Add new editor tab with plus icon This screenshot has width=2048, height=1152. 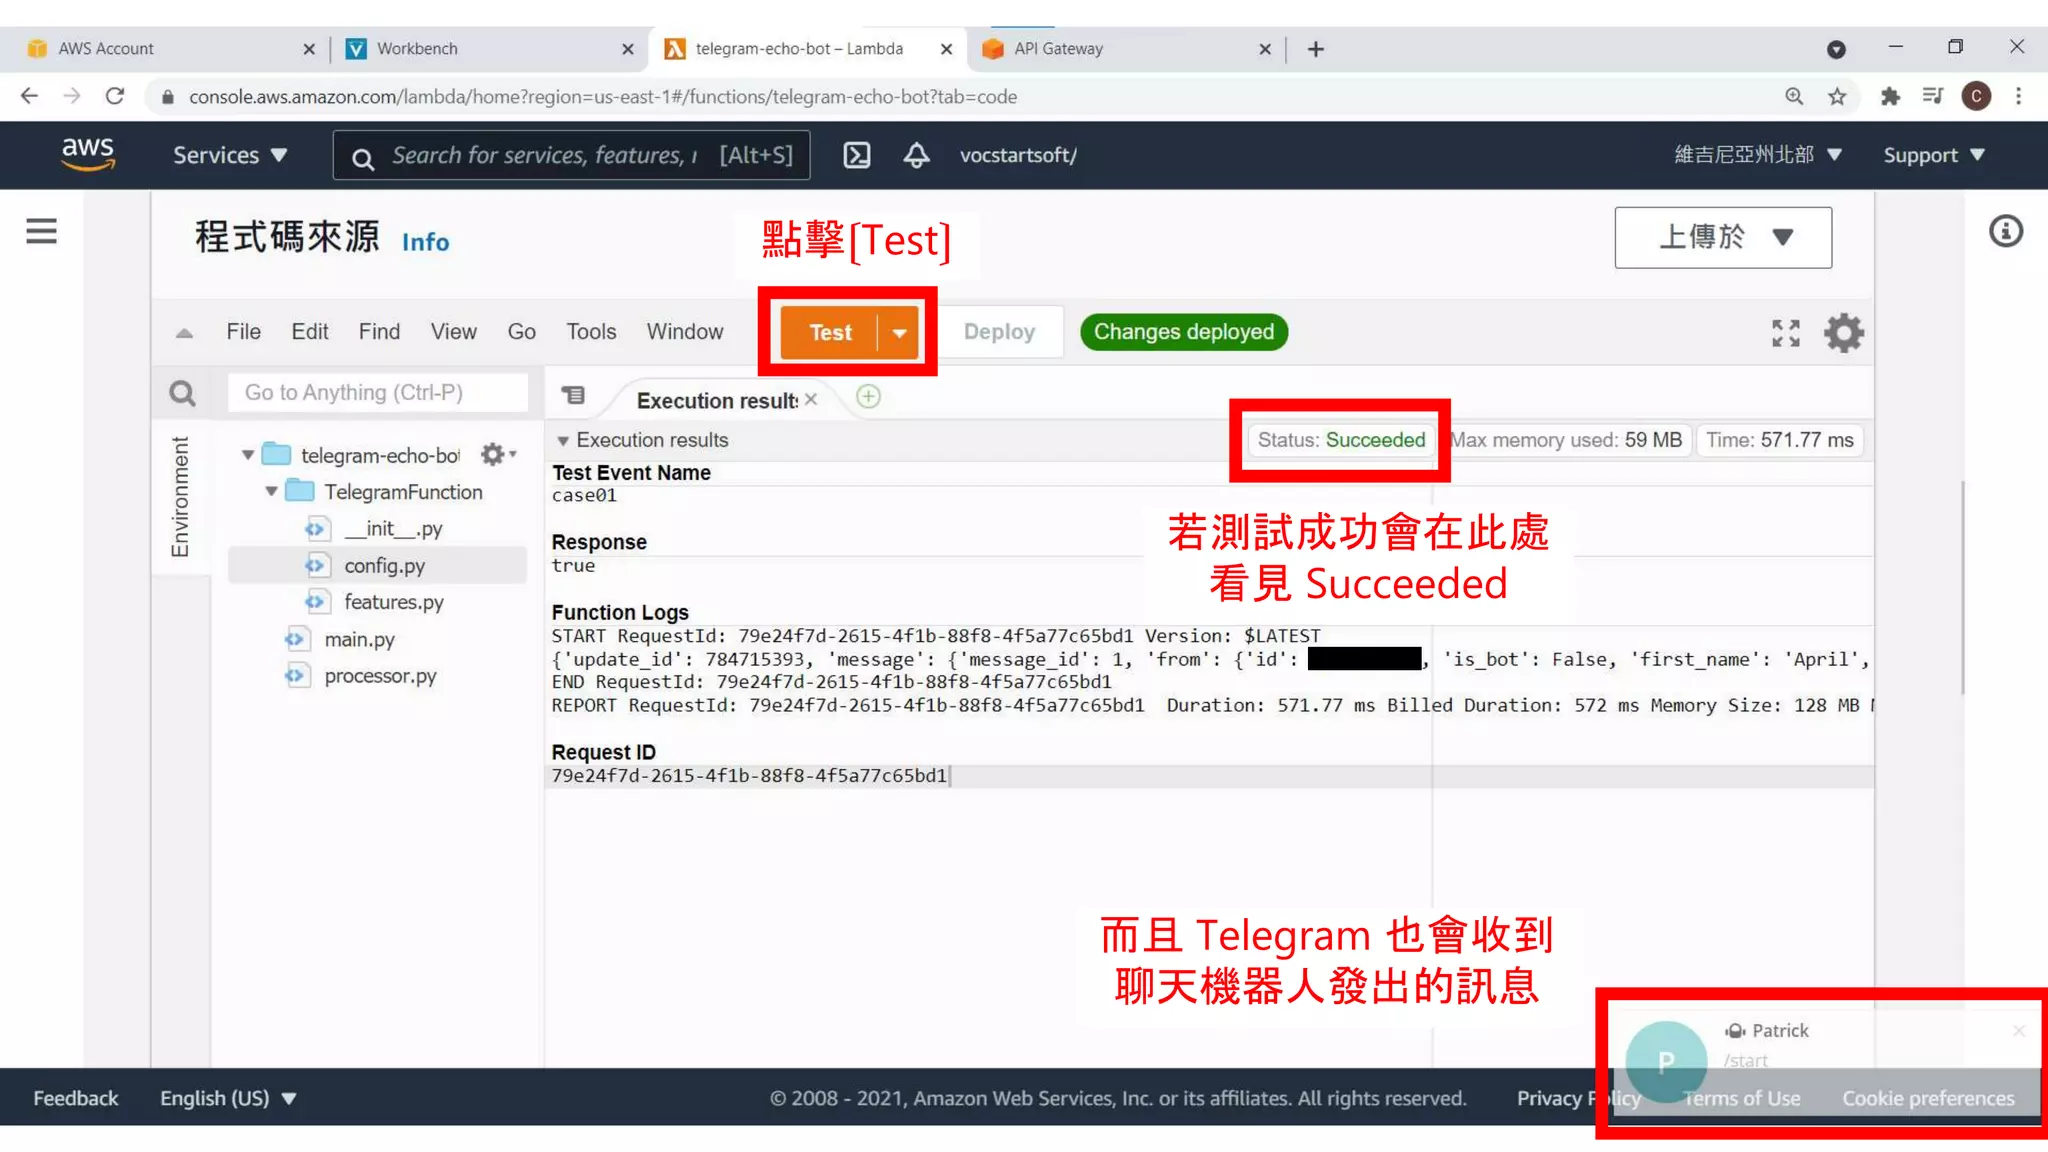(868, 397)
